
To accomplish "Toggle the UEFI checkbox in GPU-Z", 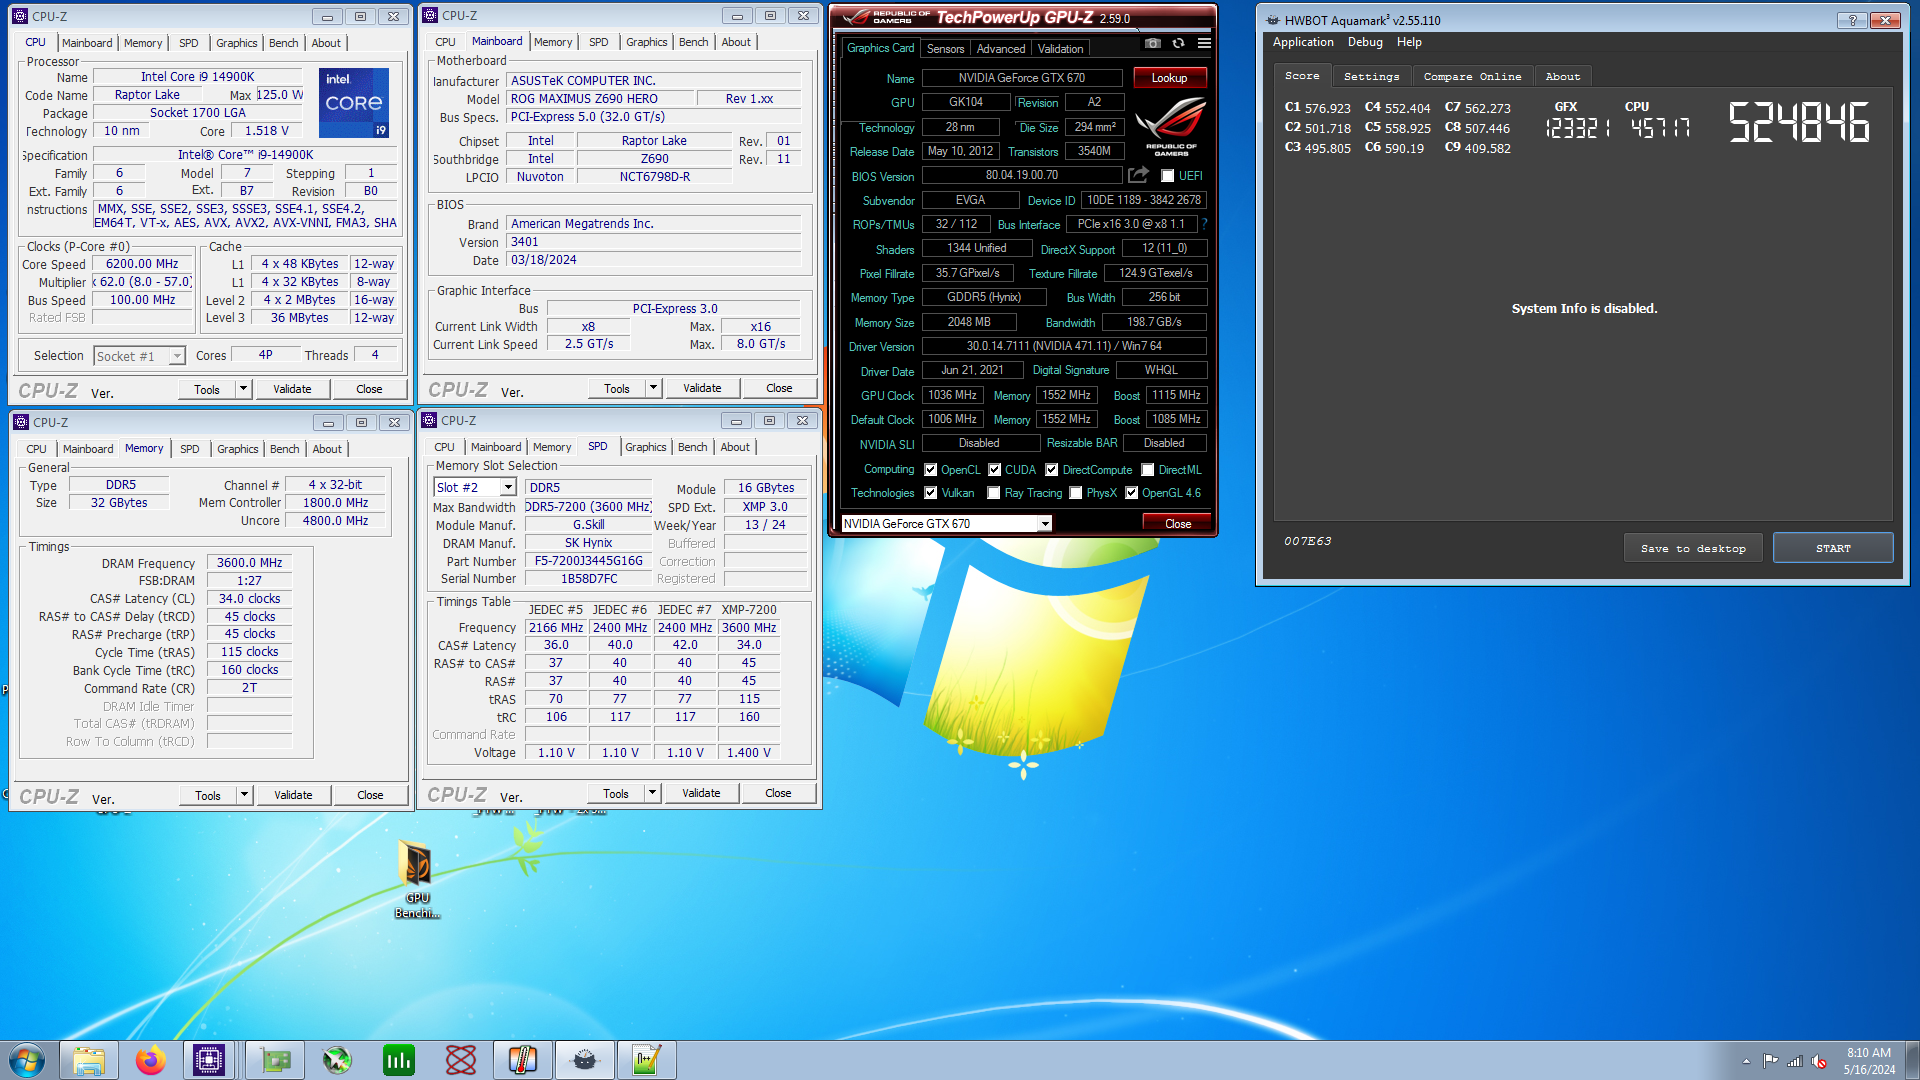I will [x=1167, y=176].
